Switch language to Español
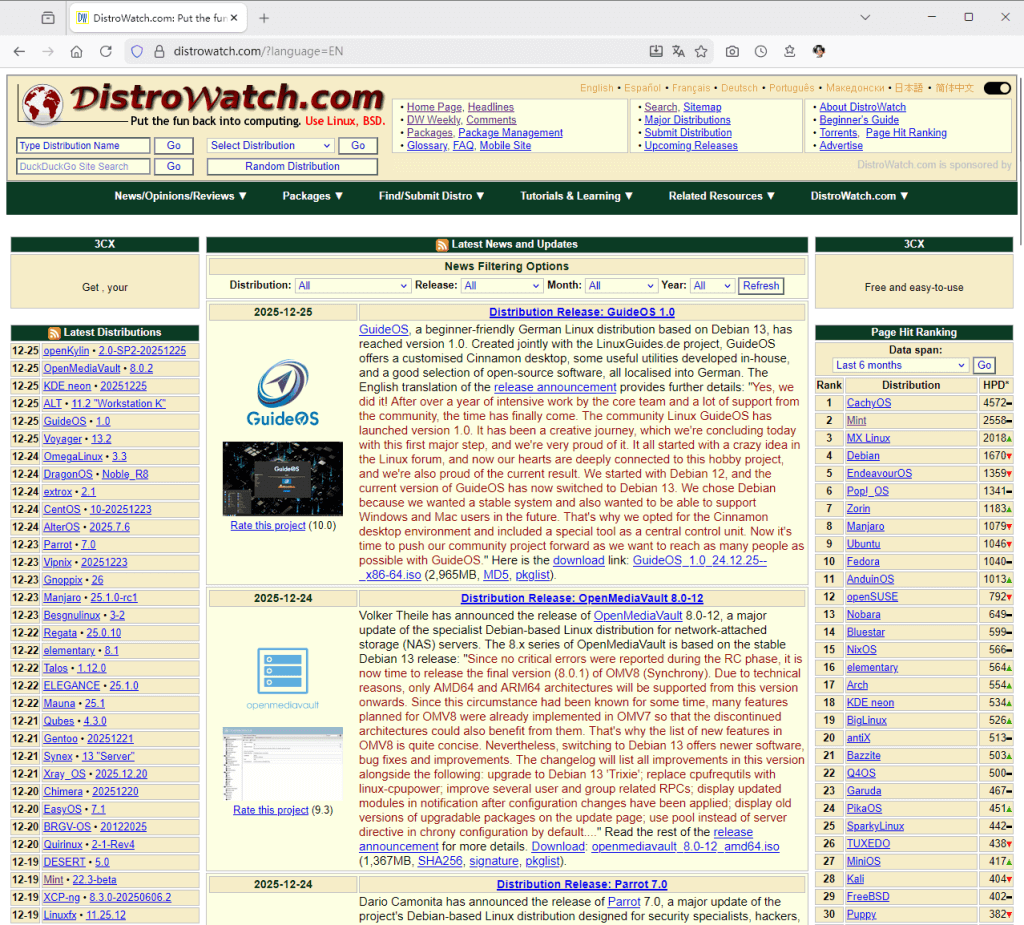Image resolution: width=1024 pixels, height=925 pixels. [642, 88]
